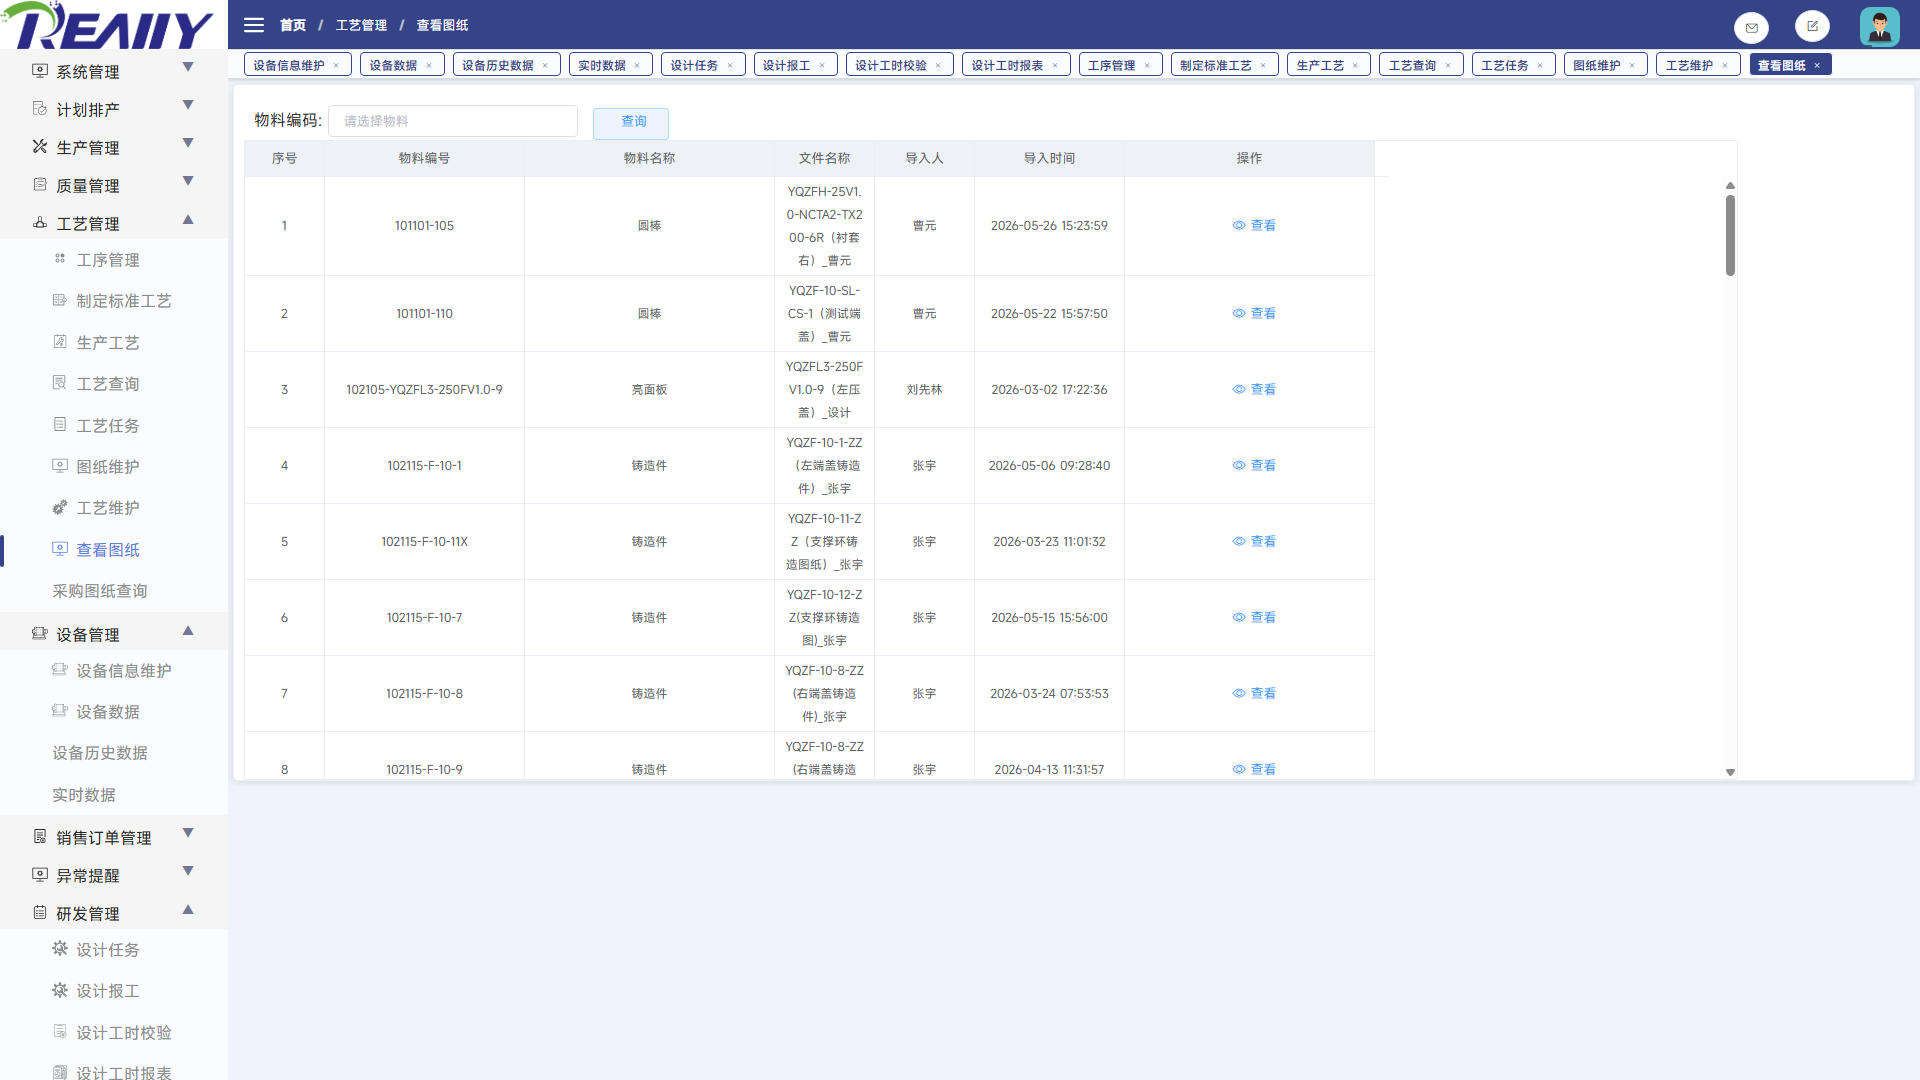Viewport: 1920px width, 1080px height.
Task: Open the user avatar profile
Action: (1879, 26)
